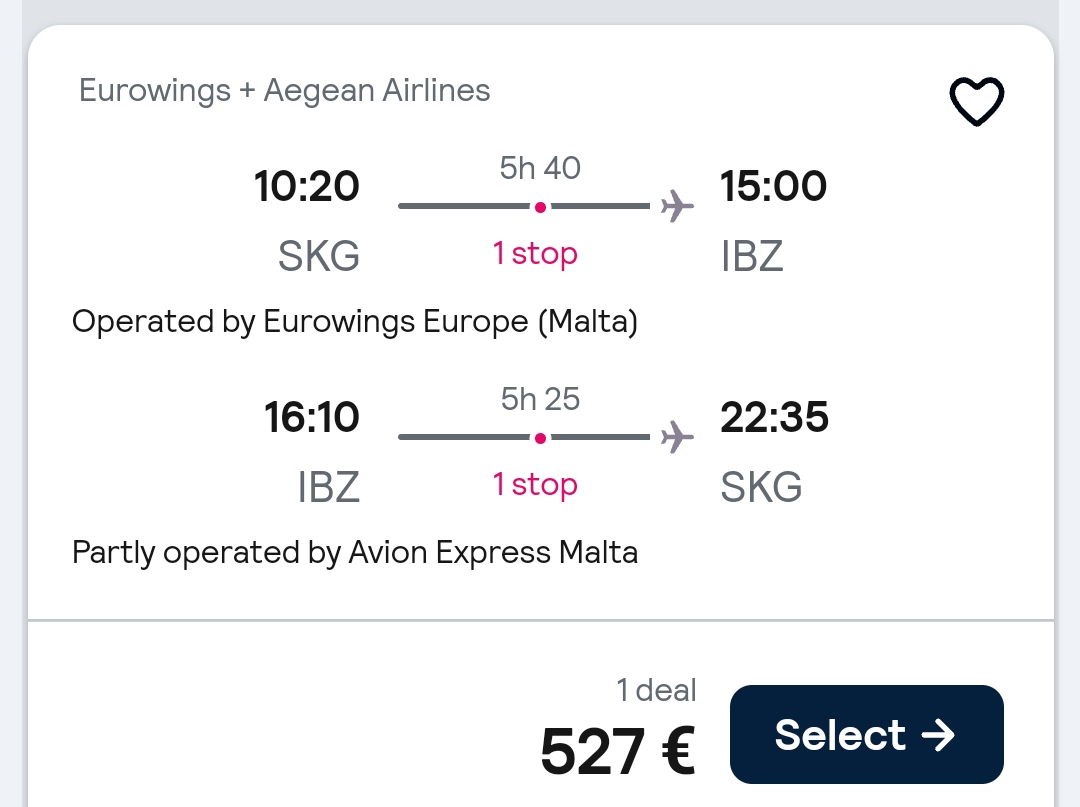Click Eurowings + Aegean Airlines carrier name
Viewport: 1080px width, 807px height.
(x=284, y=90)
